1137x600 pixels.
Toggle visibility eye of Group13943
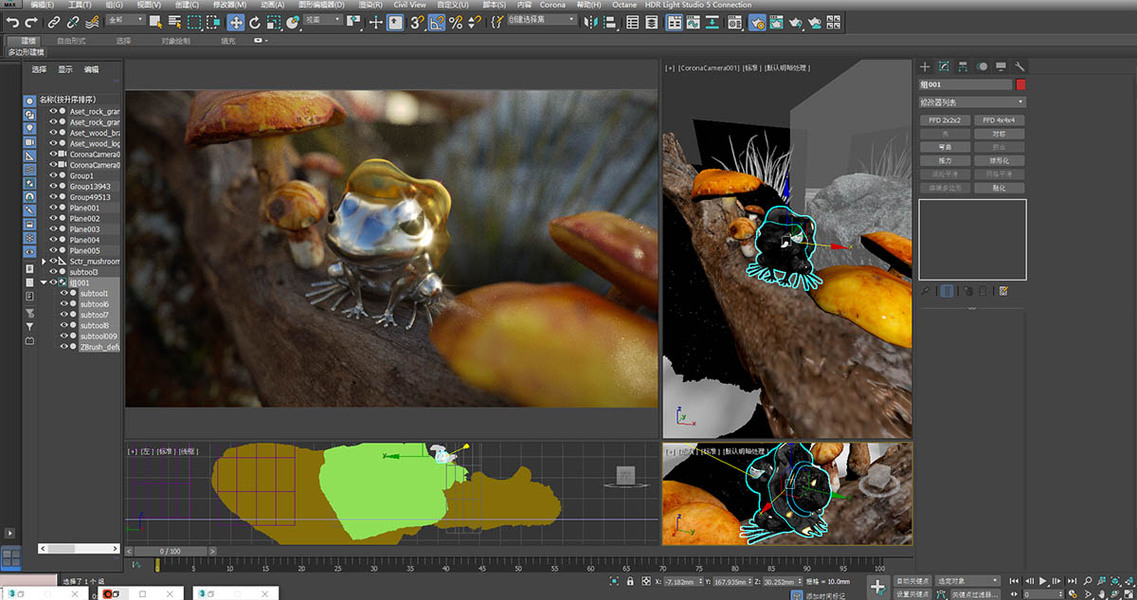(53, 186)
